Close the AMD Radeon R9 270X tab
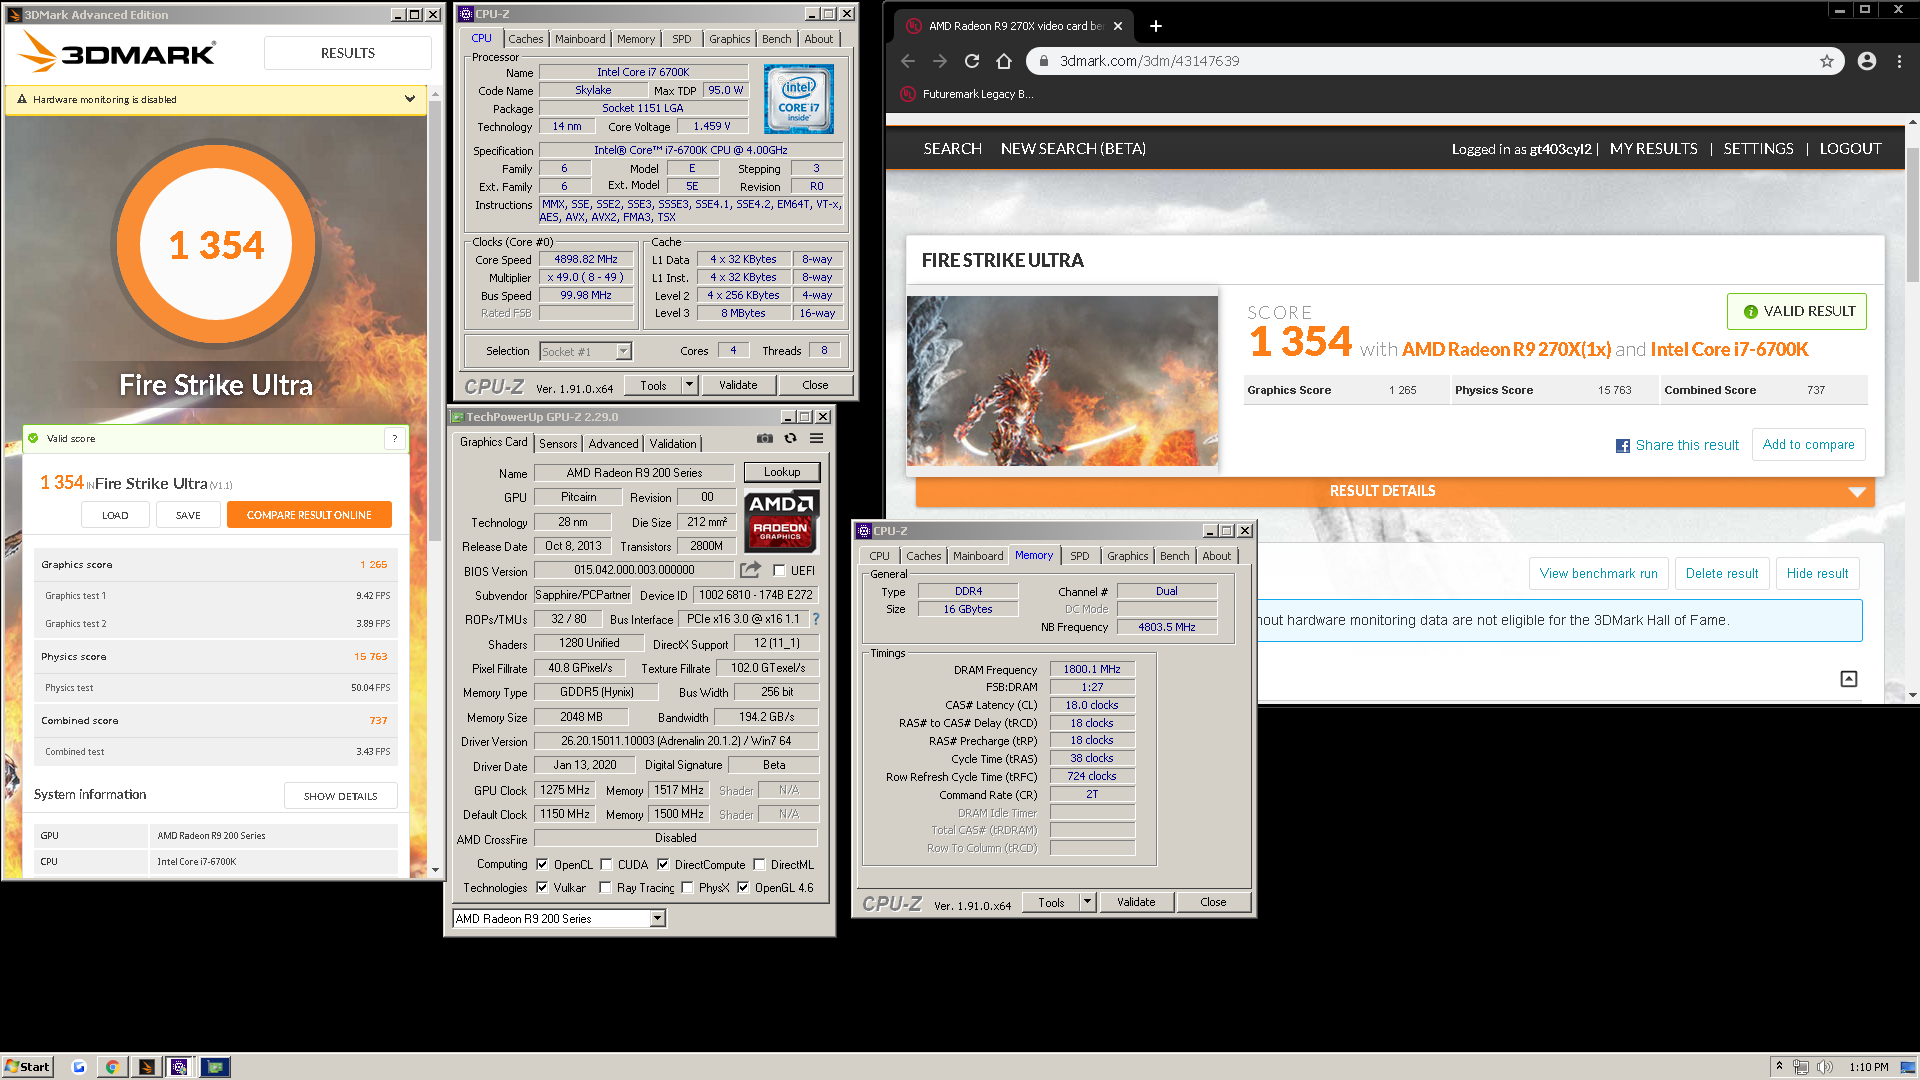This screenshot has width=1920, height=1080. coord(1118,26)
